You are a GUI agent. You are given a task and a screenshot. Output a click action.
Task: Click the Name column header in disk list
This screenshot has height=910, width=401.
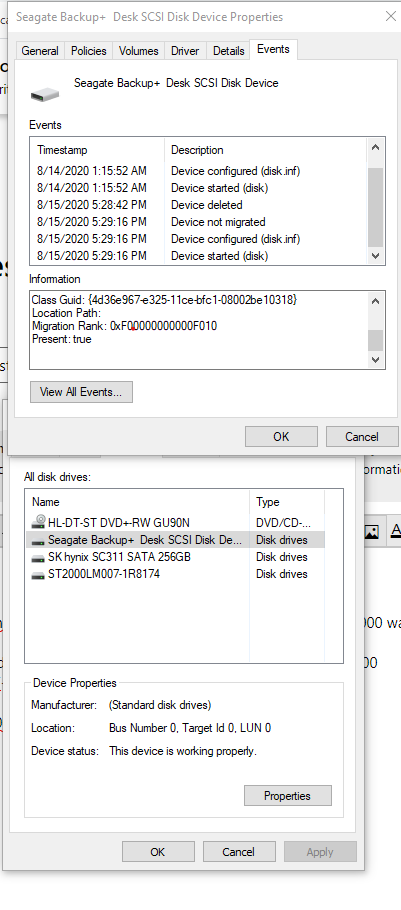tap(138, 502)
